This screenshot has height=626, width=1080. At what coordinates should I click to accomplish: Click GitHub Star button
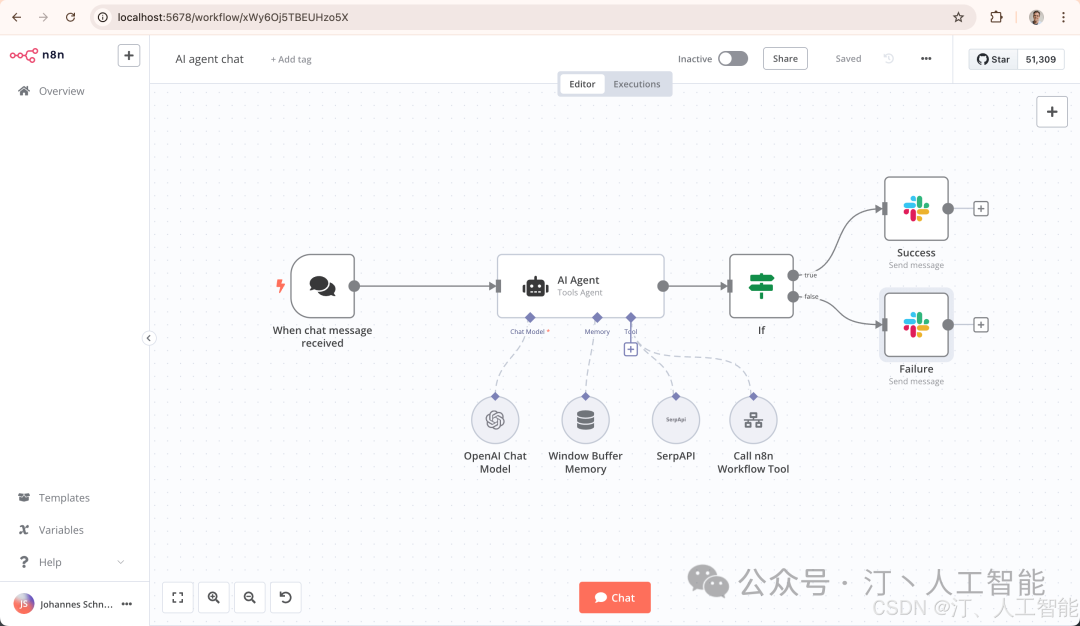pos(993,59)
